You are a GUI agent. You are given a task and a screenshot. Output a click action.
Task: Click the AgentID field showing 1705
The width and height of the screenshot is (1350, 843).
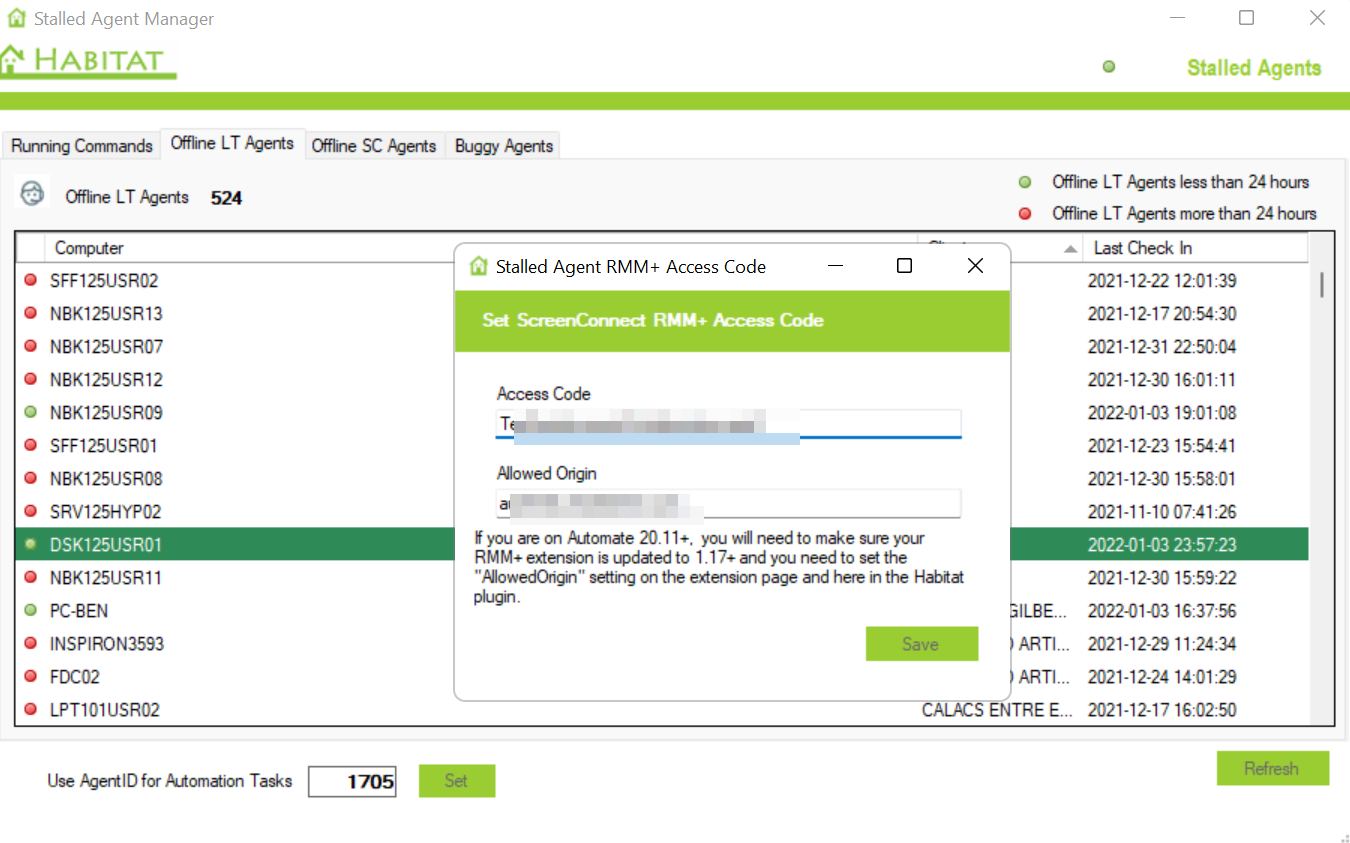point(352,782)
